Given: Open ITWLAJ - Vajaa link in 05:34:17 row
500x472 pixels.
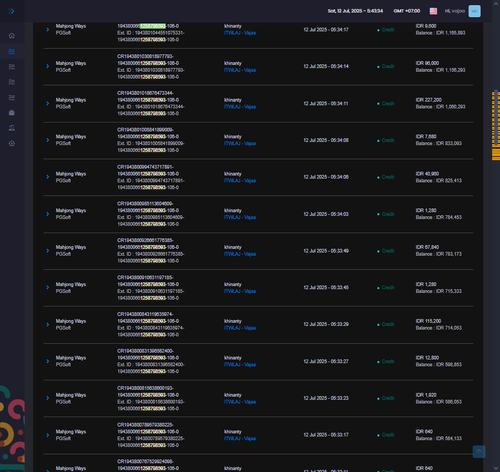Looking at the screenshot, I should point(240,33).
